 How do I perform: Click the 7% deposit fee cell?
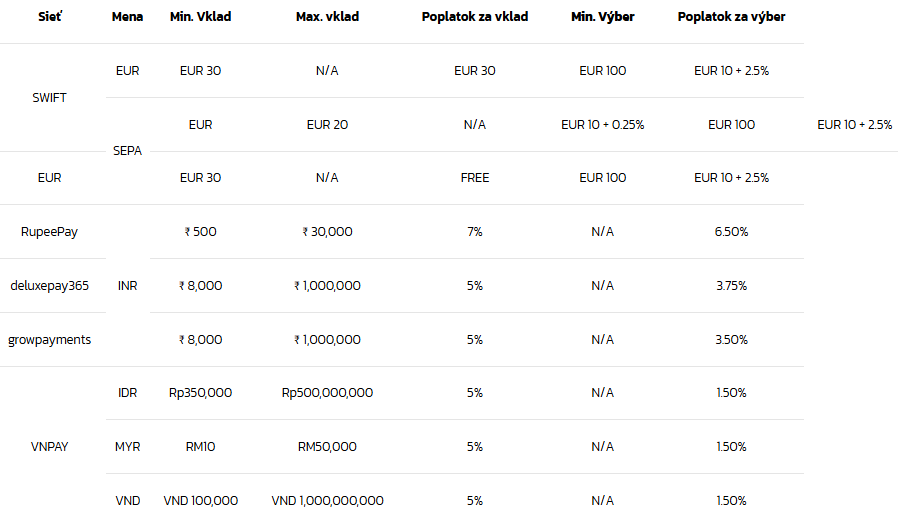474,232
